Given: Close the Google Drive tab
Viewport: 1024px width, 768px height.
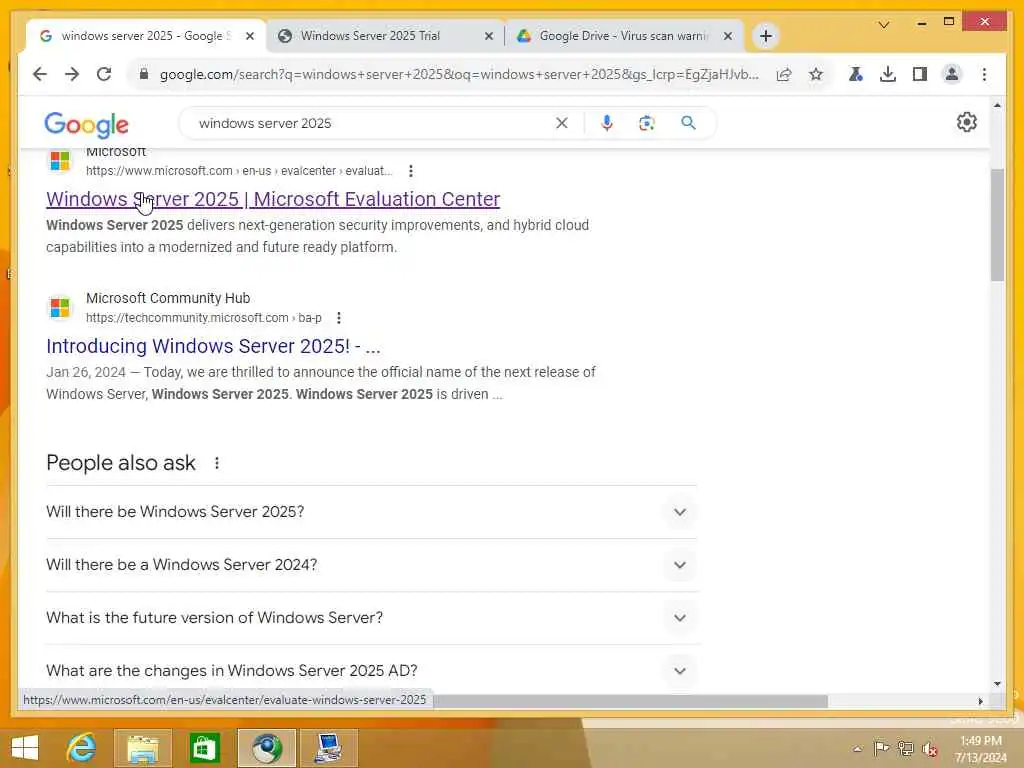Looking at the screenshot, I should point(728,37).
